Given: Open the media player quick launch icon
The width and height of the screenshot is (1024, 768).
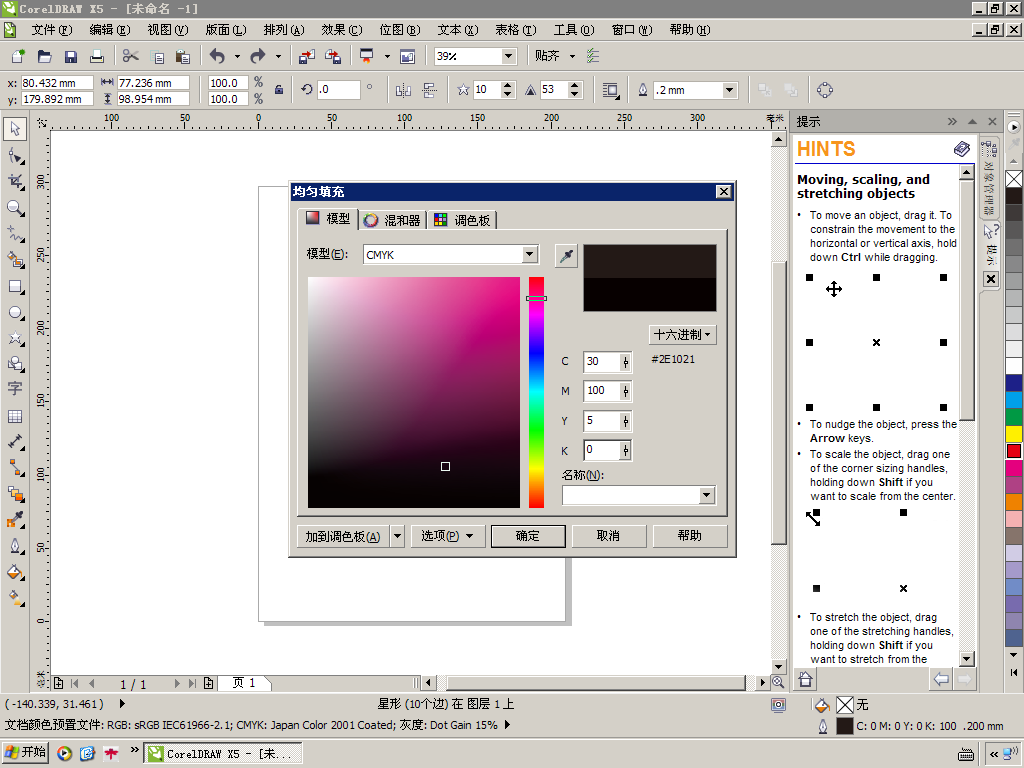Looking at the screenshot, I should coord(64,754).
